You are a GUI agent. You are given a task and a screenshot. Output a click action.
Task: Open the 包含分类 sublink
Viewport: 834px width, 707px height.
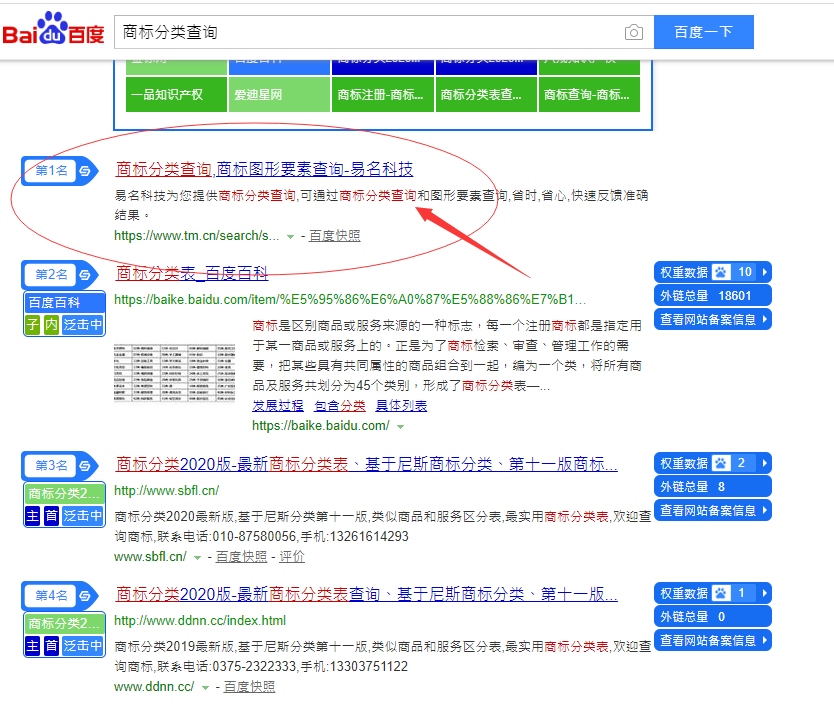pos(340,405)
